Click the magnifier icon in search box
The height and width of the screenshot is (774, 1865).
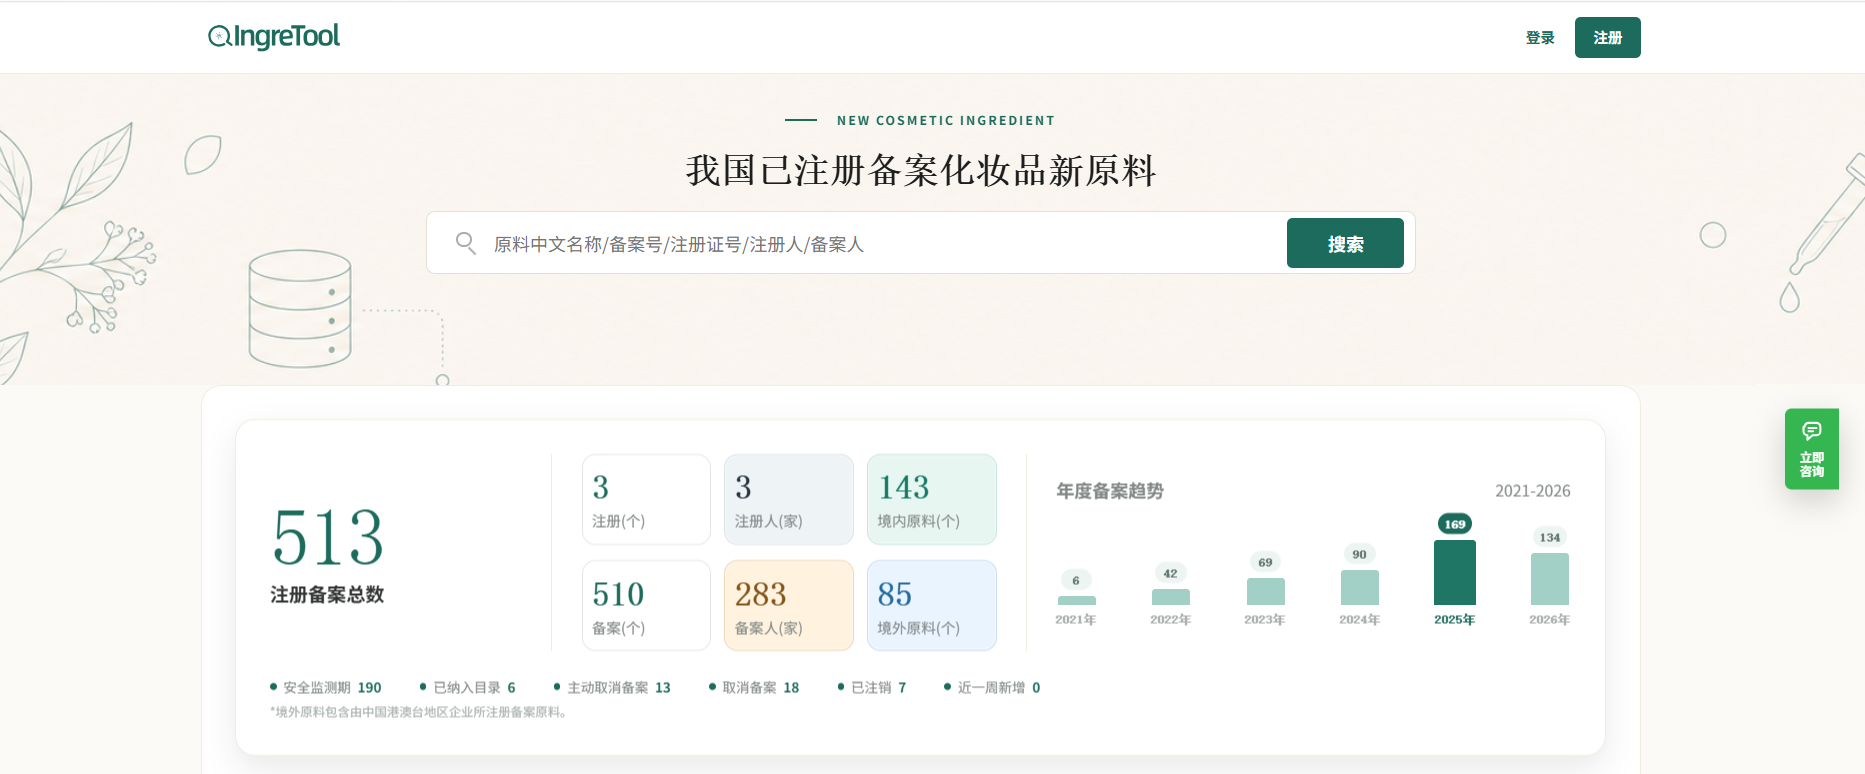[465, 243]
